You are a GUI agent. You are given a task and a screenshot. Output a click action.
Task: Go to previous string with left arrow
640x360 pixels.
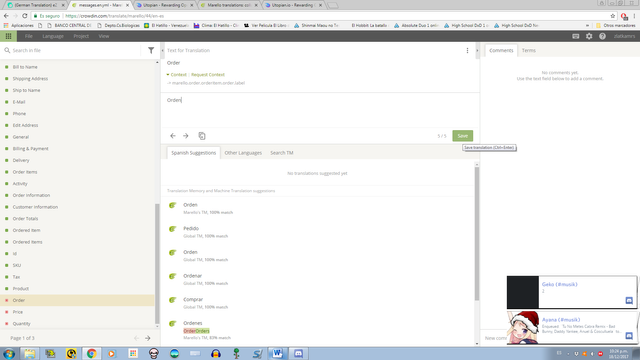(x=173, y=136)
